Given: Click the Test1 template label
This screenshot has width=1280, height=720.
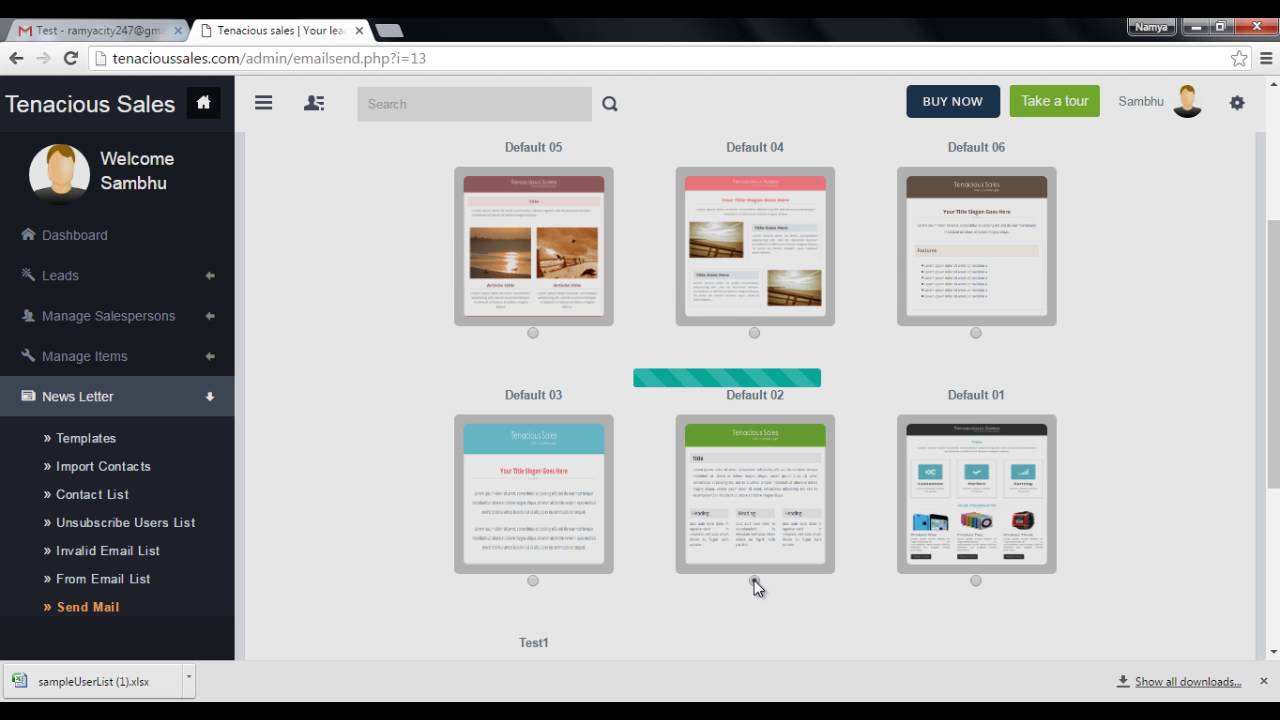Looking at the screenshot, I should point(534,642).
